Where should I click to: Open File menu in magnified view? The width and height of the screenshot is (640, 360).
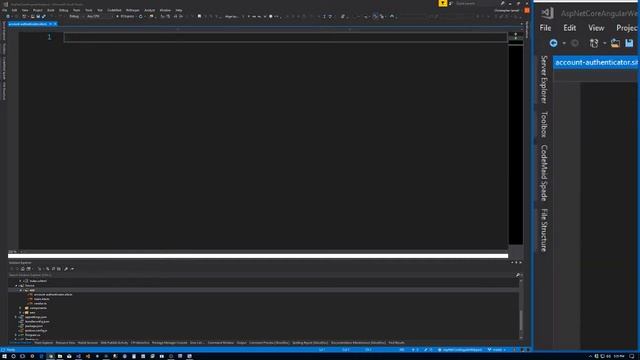[x=545, y=28]
